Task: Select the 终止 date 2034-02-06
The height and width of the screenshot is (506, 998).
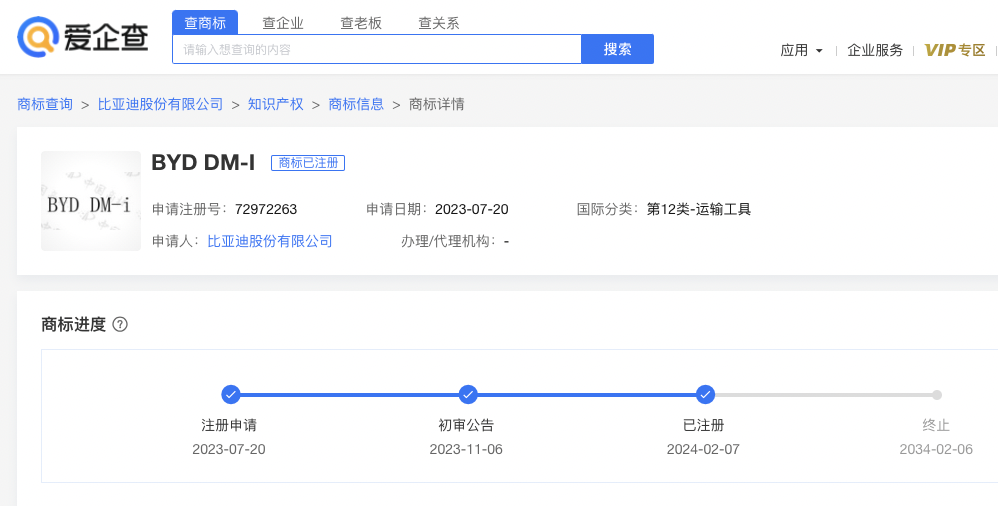Action: 936,449
